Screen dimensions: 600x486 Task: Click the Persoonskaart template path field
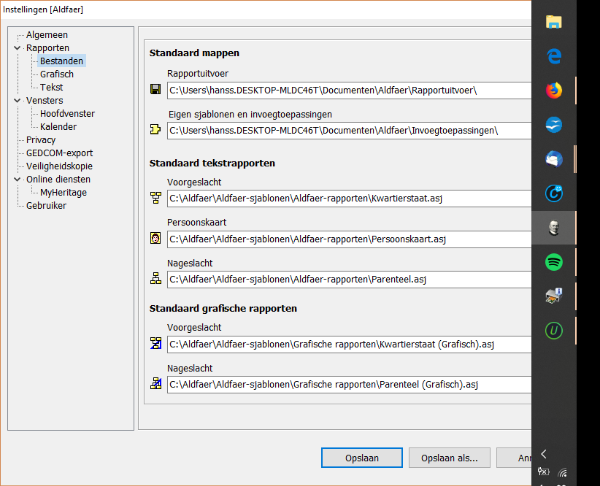coord(348,239)
